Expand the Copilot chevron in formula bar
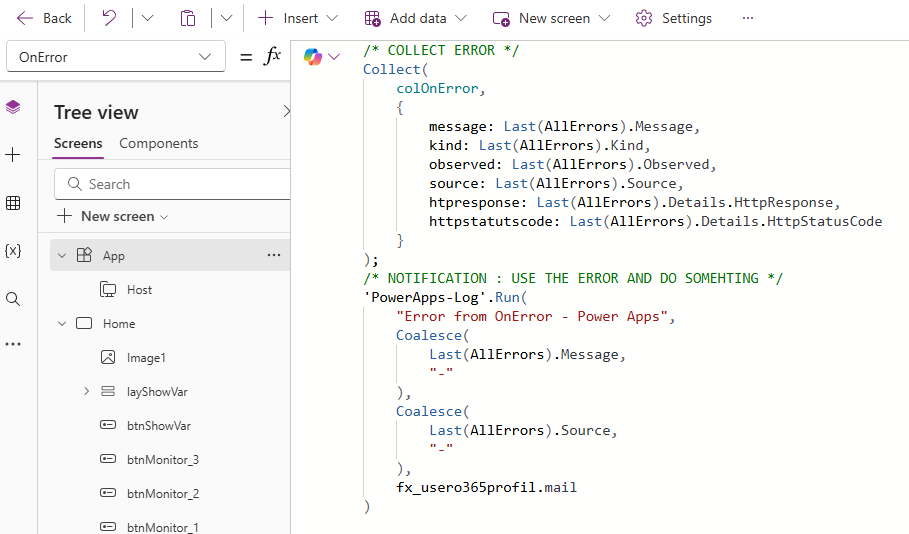 pyautogui.click(x=334, y=57)
